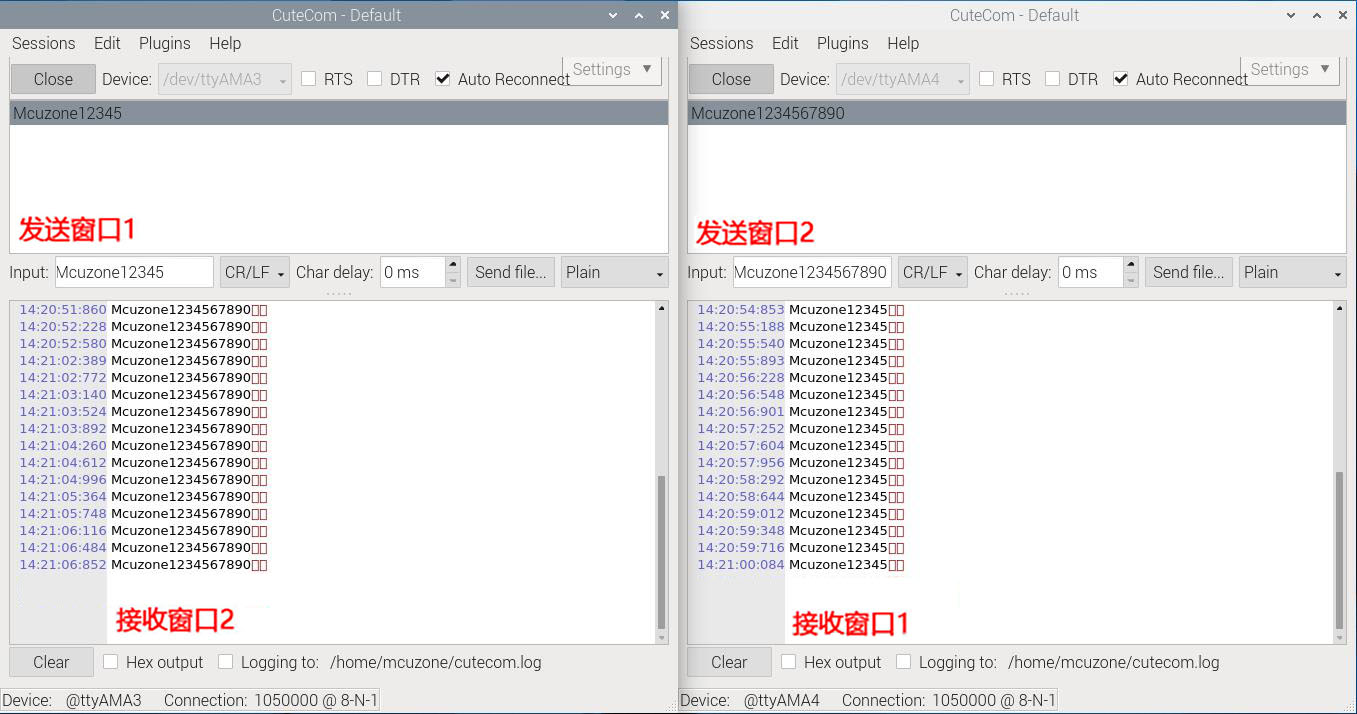This screenshot has width=1357, height=714.
Task: Click scroll-down arrow of left output pane
Action: coord(661,637)
